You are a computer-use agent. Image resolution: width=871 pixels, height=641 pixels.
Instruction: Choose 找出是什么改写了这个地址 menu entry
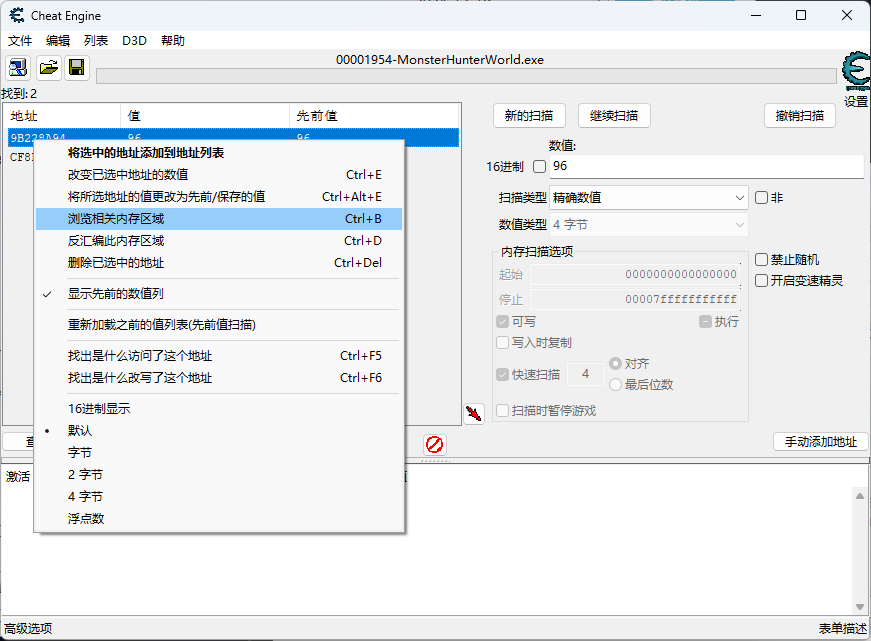tap(140, 378)
